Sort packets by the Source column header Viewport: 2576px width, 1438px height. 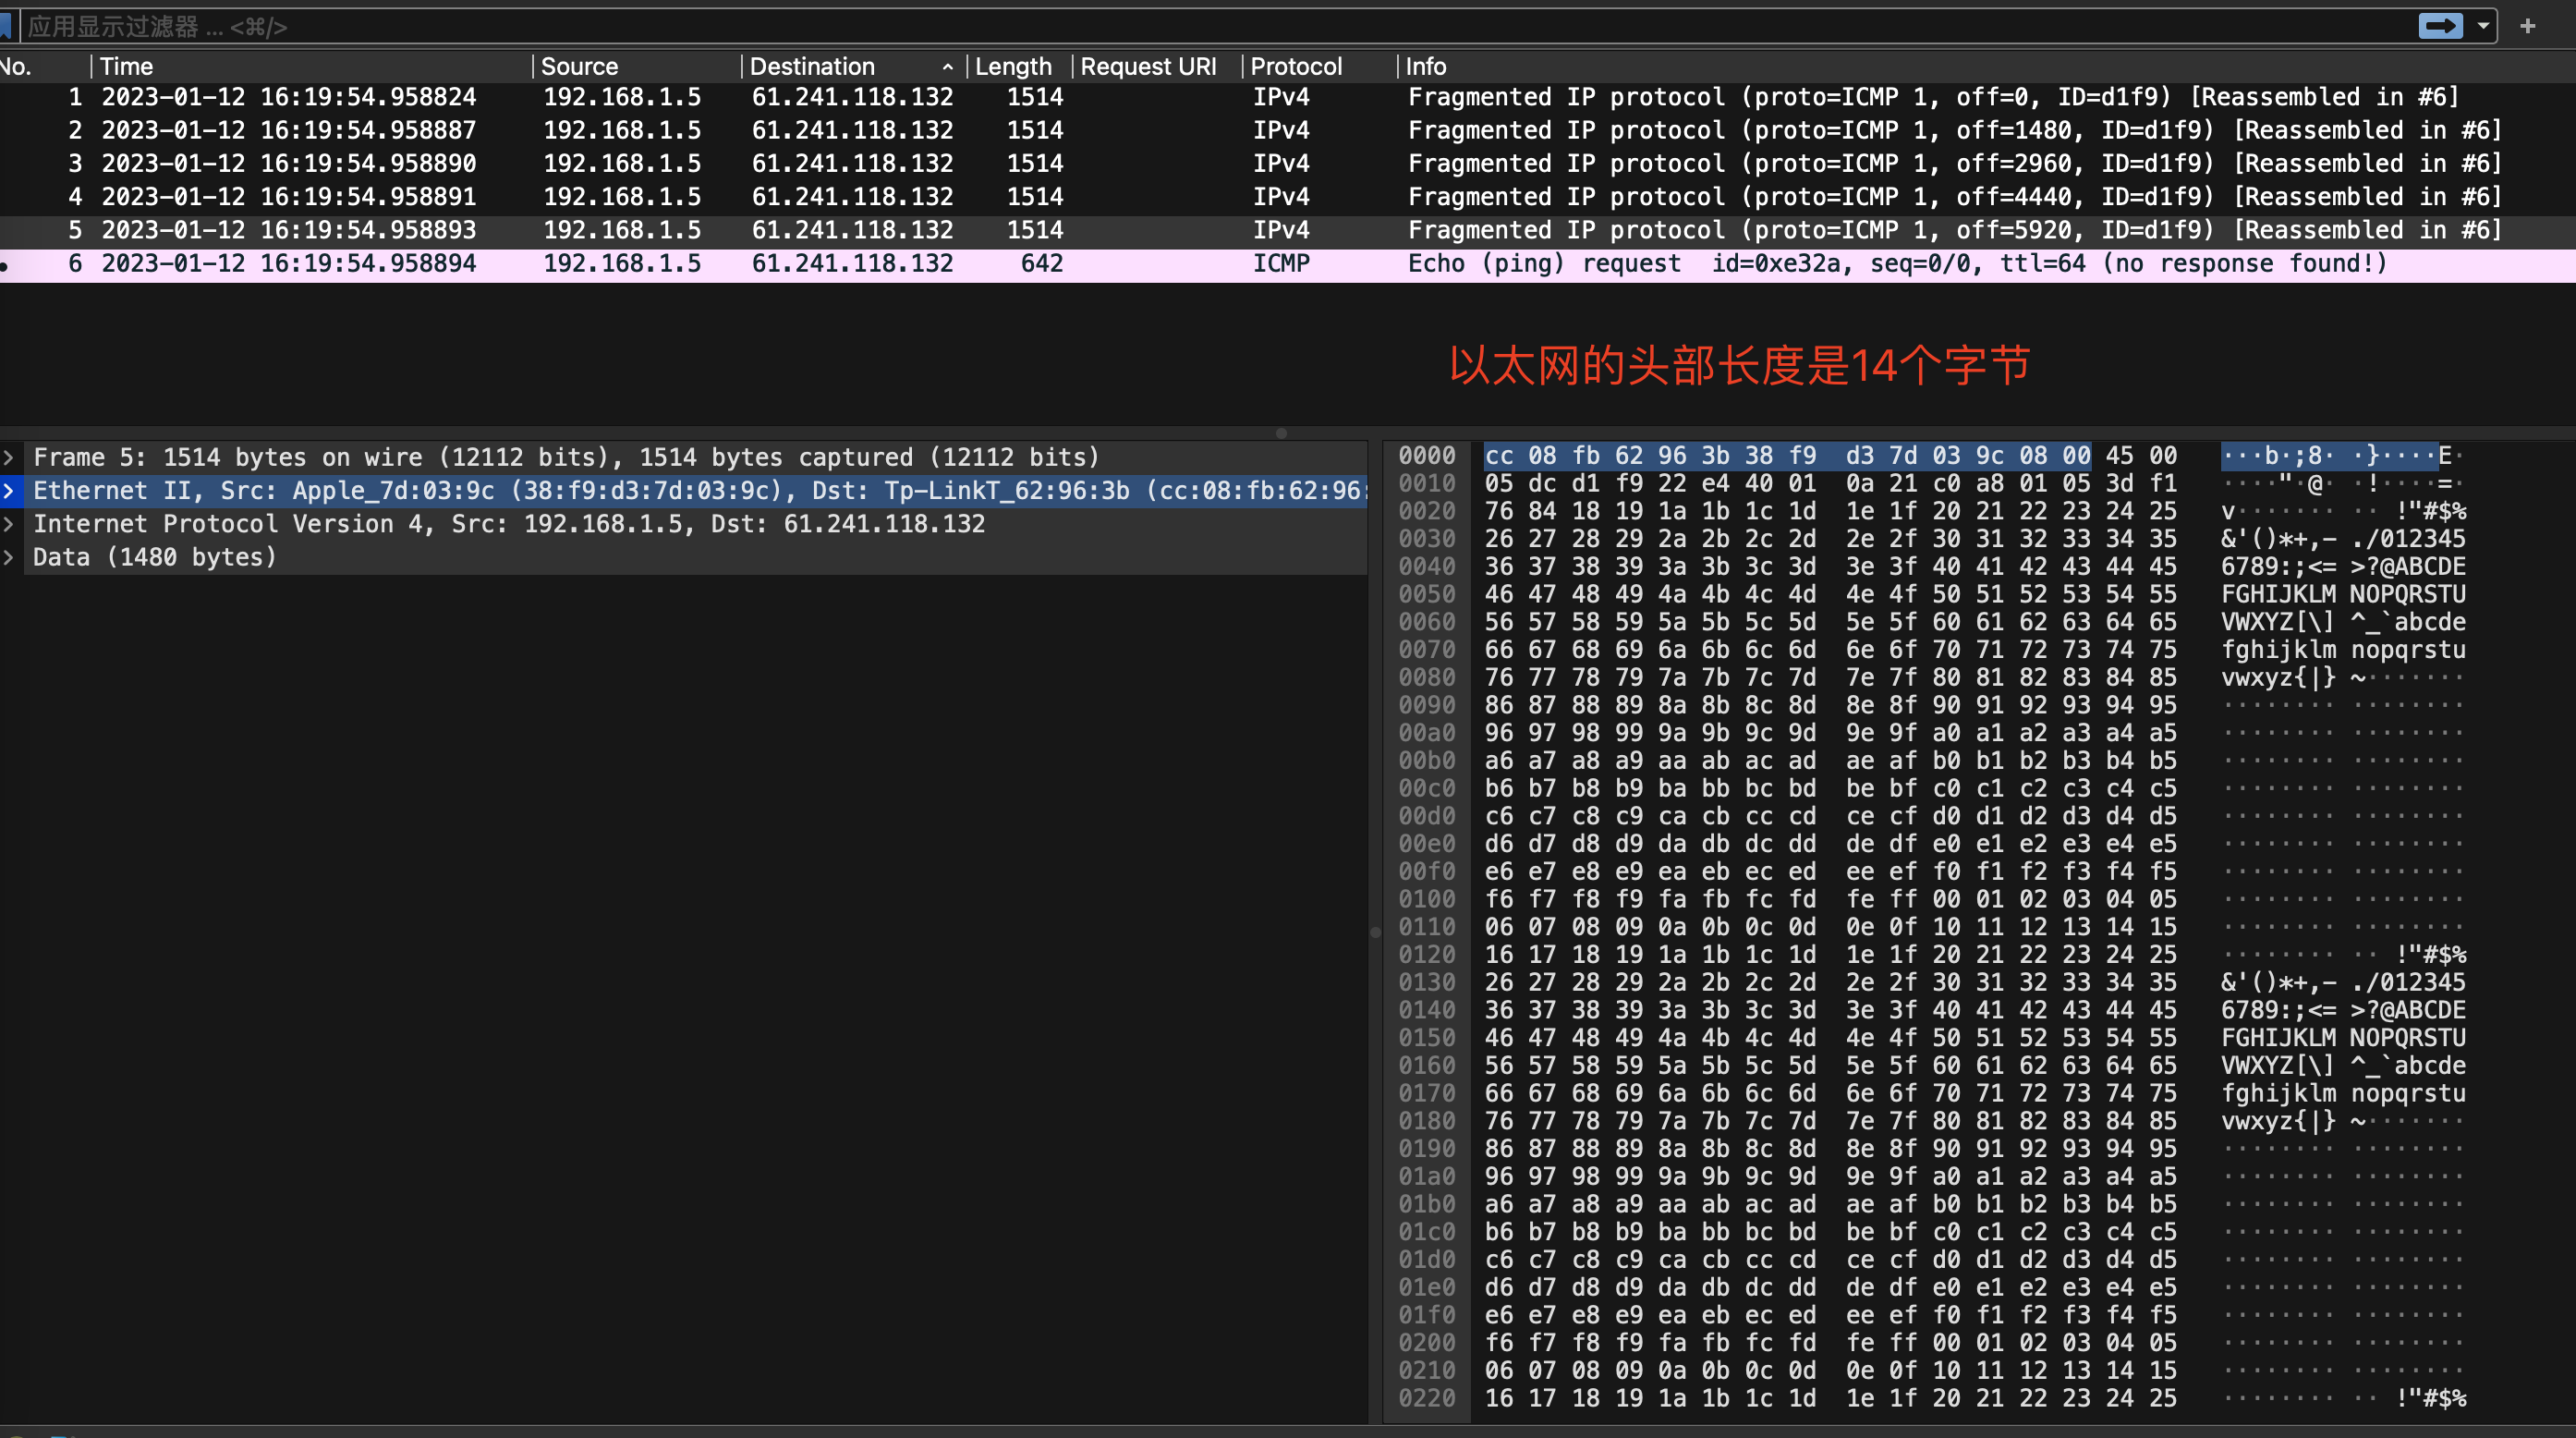point(636,66)
